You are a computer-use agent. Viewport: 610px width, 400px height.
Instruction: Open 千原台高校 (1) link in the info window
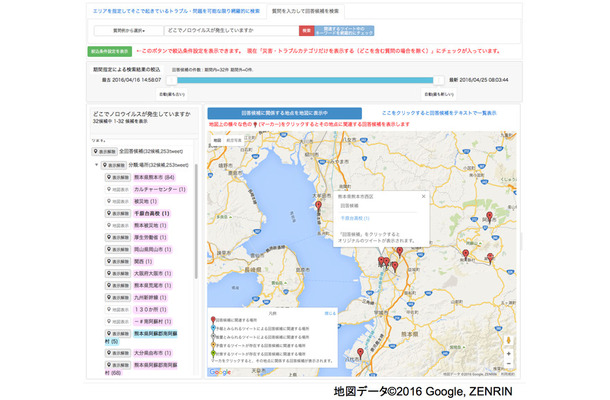point(355,218)
